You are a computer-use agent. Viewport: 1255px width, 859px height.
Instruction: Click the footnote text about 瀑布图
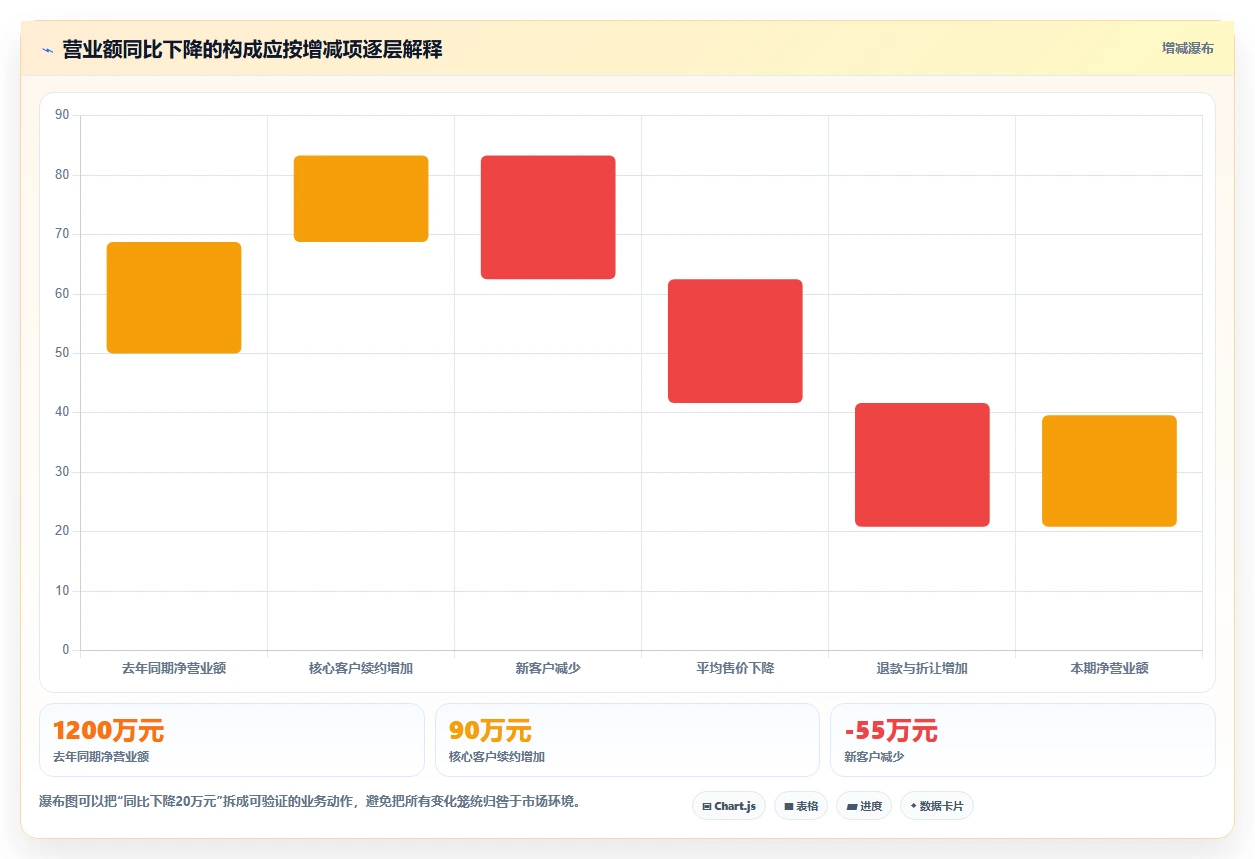(310, 801)
